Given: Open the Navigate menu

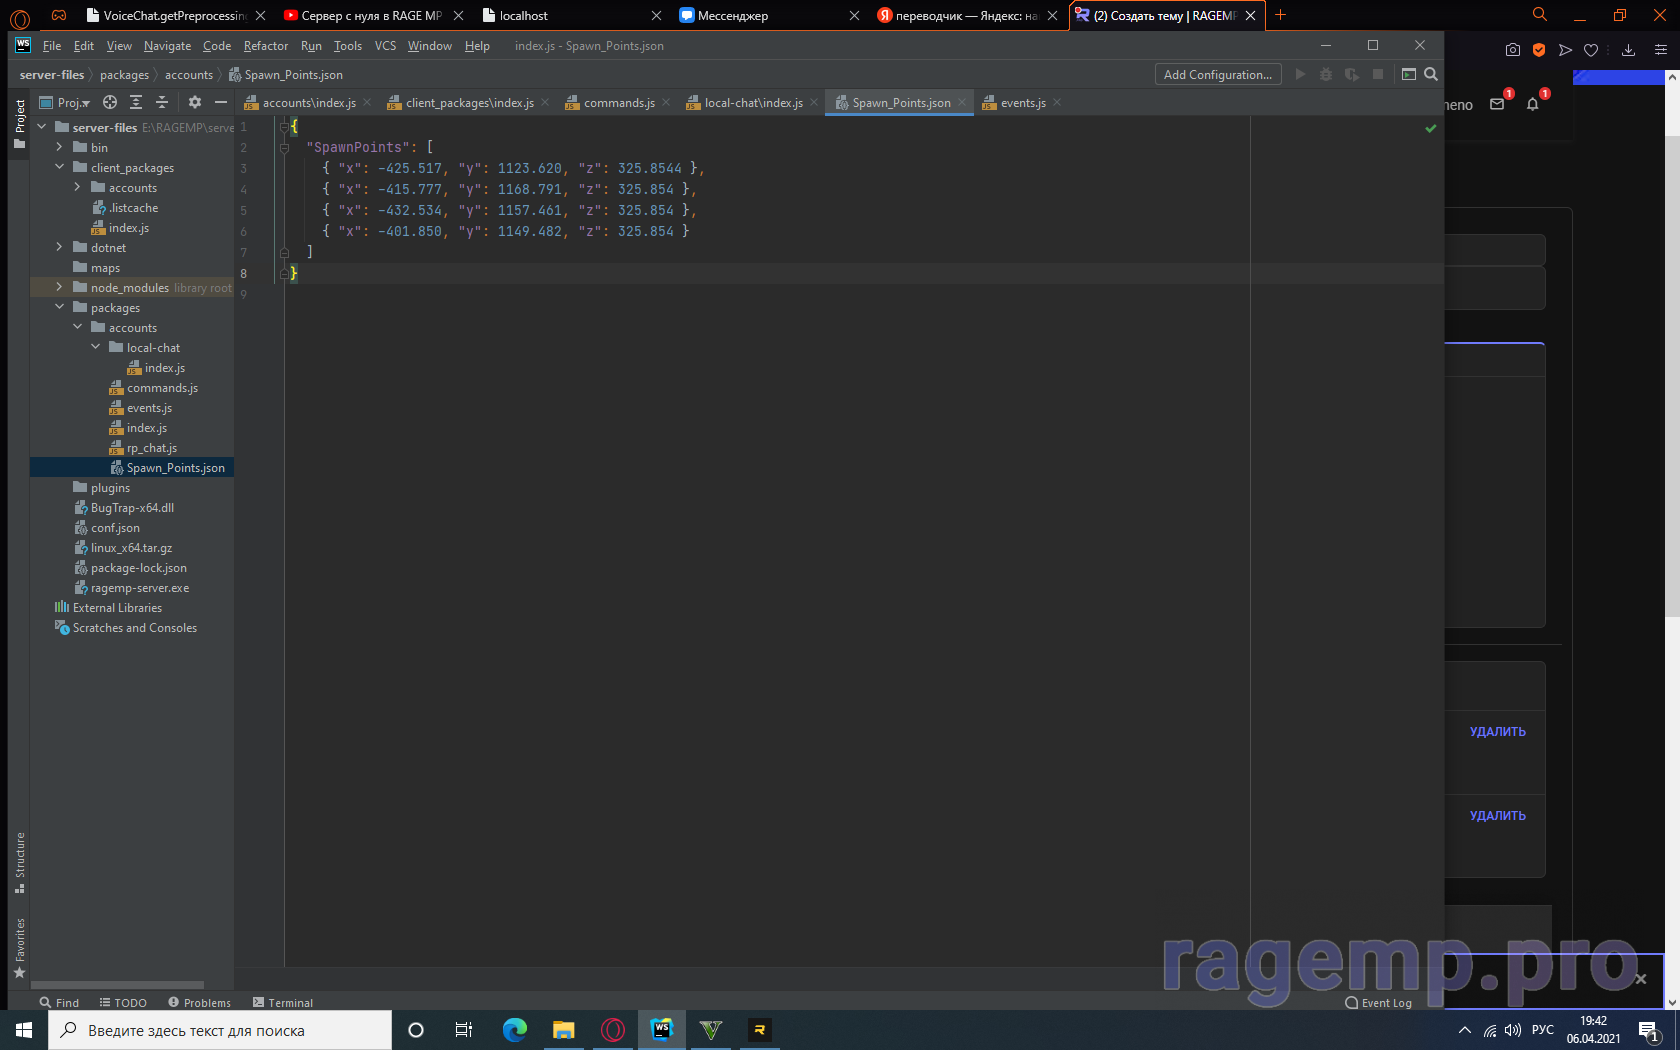Looking at the screenshot, I should click(167, 46).
